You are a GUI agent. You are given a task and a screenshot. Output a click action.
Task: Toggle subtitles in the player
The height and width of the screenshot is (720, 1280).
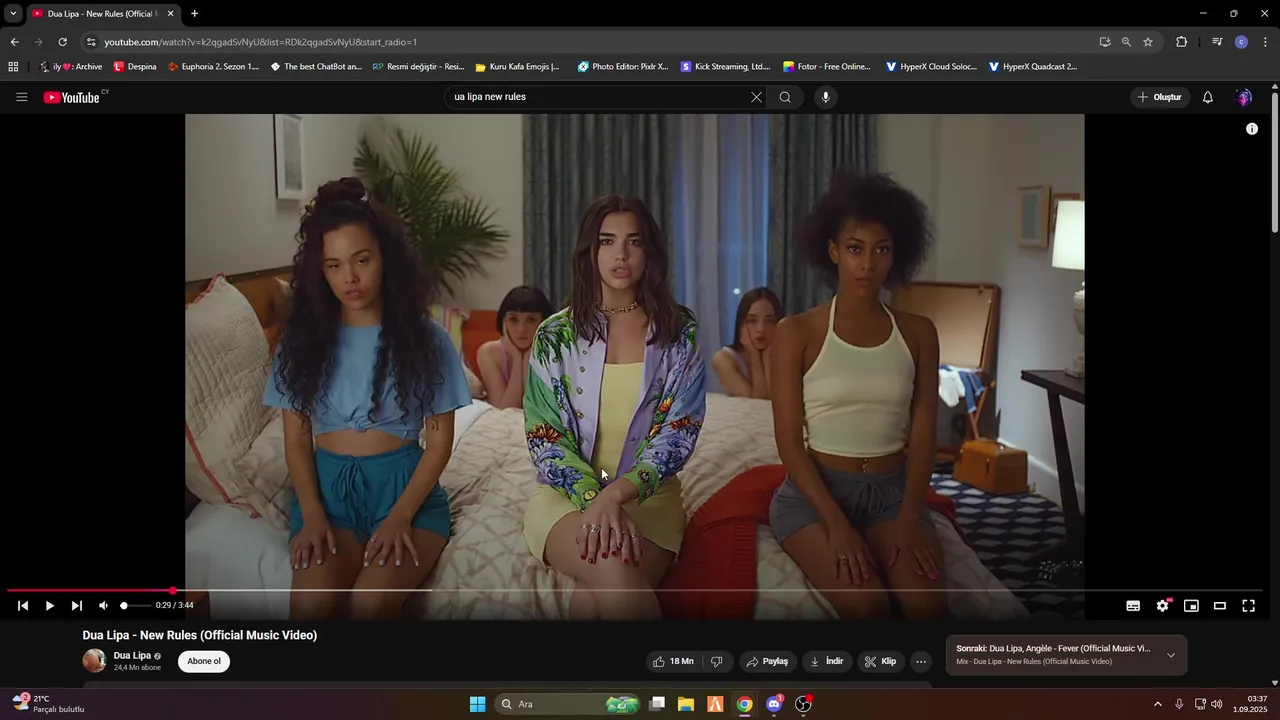click(1133, 605)
